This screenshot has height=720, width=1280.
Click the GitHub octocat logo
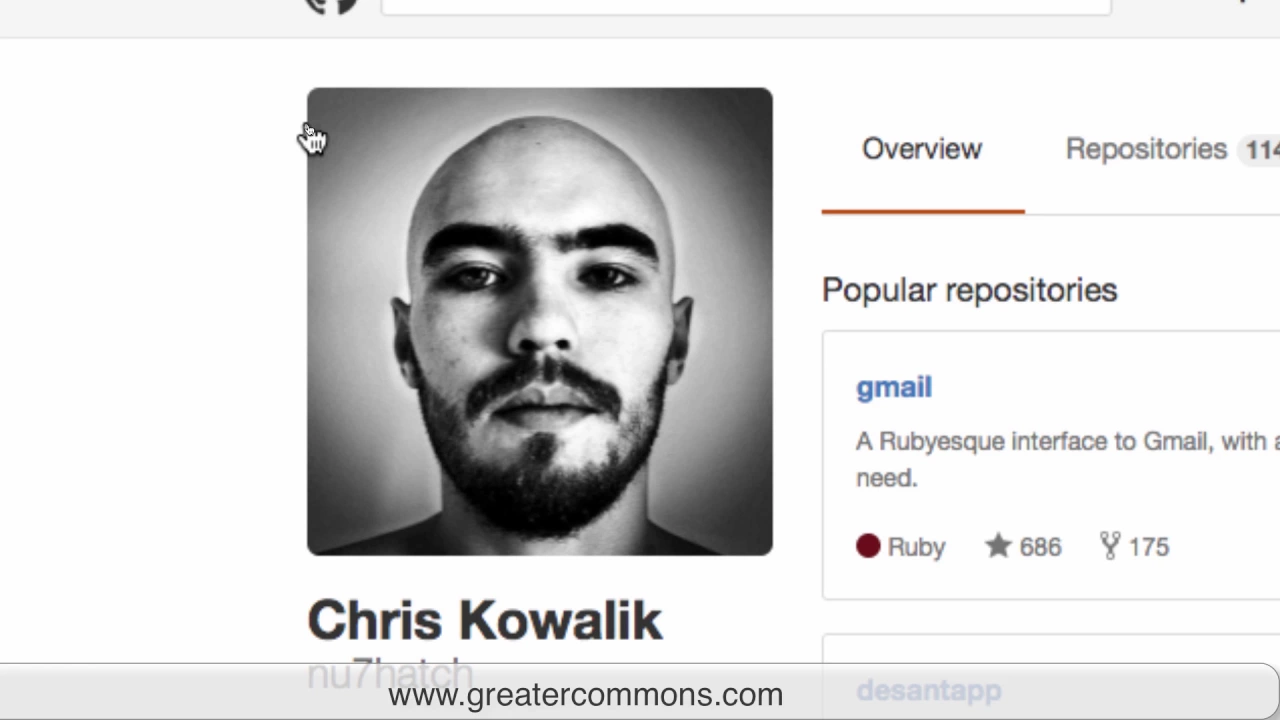click(331, 6)
